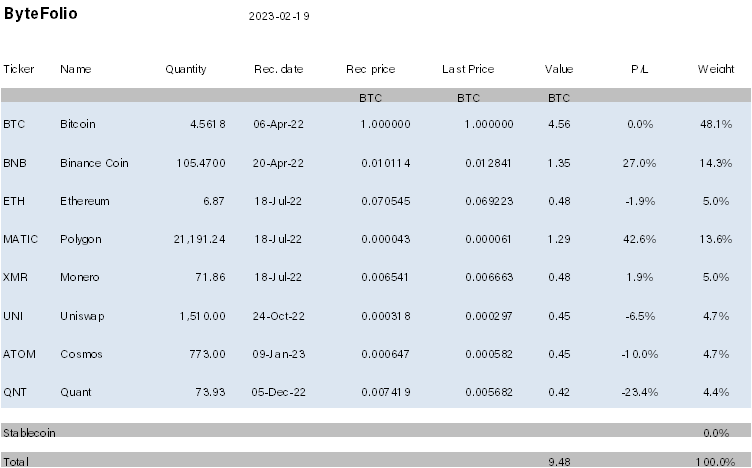Select the QNT ticker cell
The width and height of the screenshot is (752, 468).
(x=15, y=392)
